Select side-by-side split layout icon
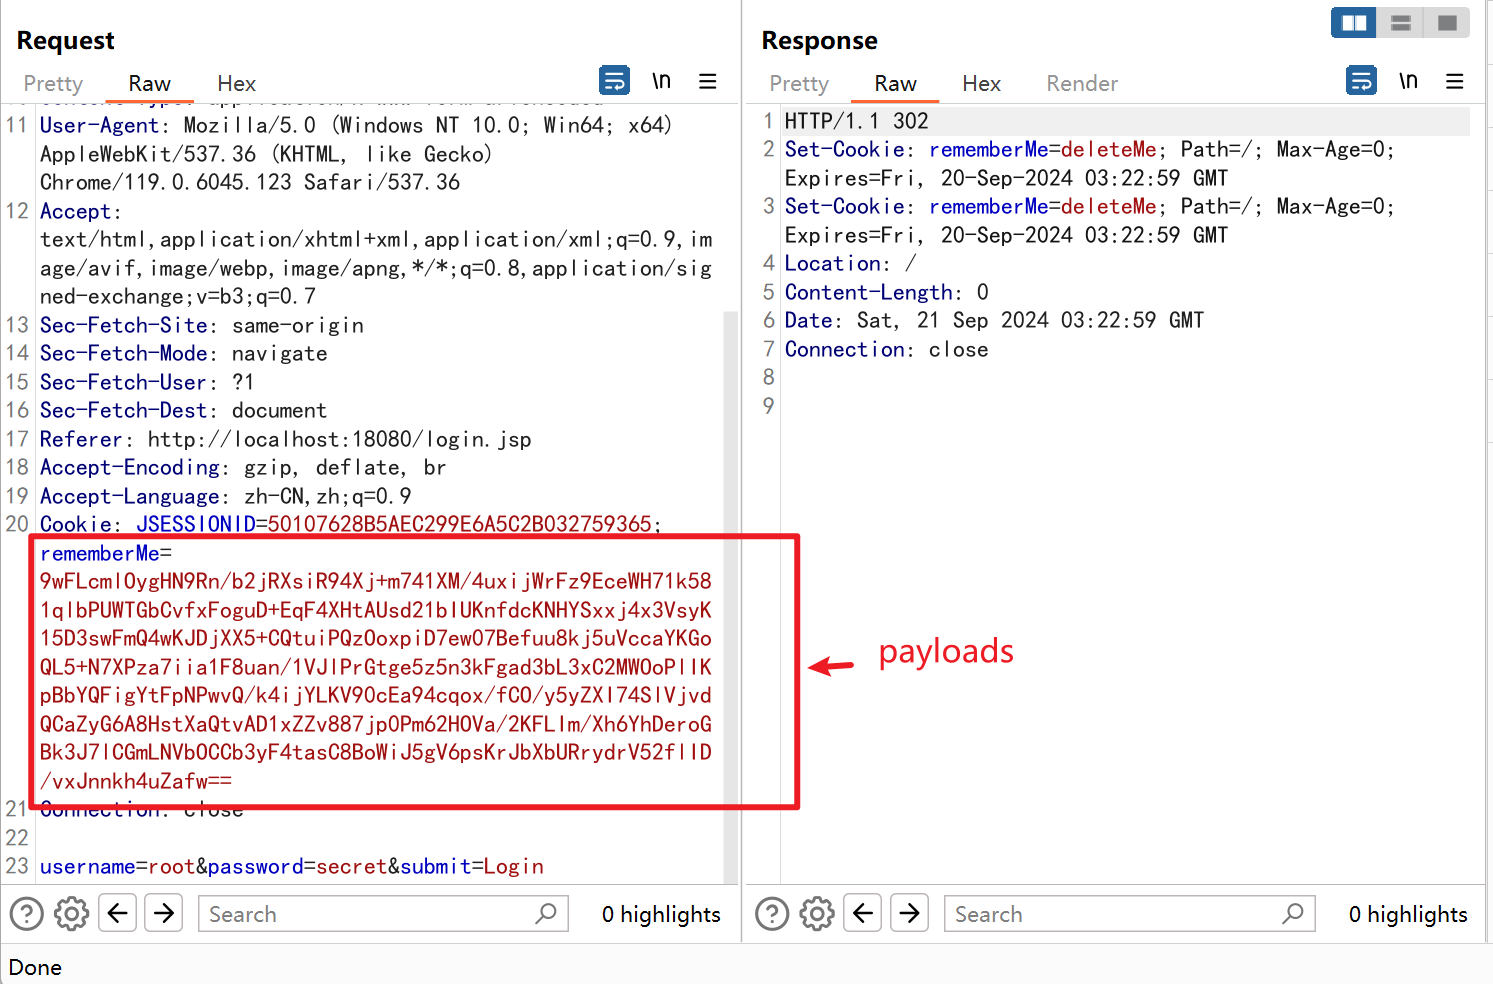1493x984 pixels. (1354, 22)
